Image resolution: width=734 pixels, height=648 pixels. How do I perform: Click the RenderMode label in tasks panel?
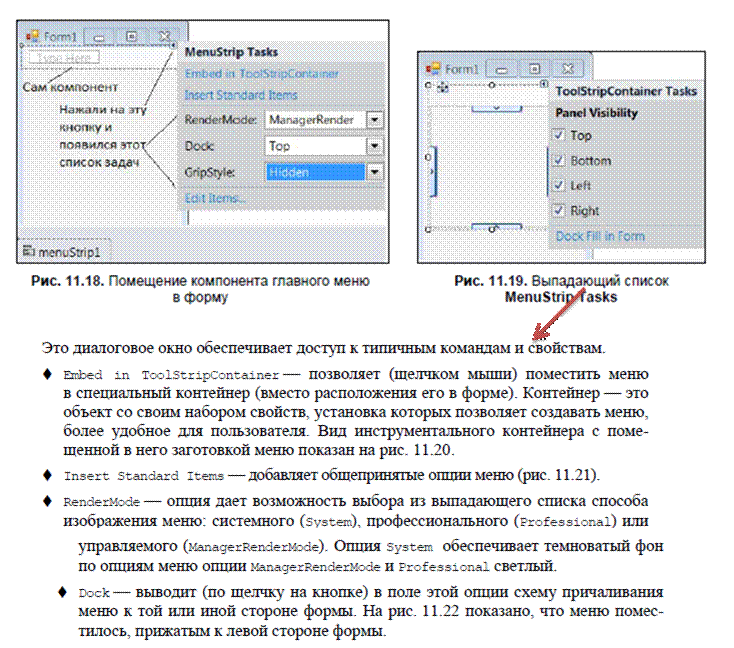220,120
